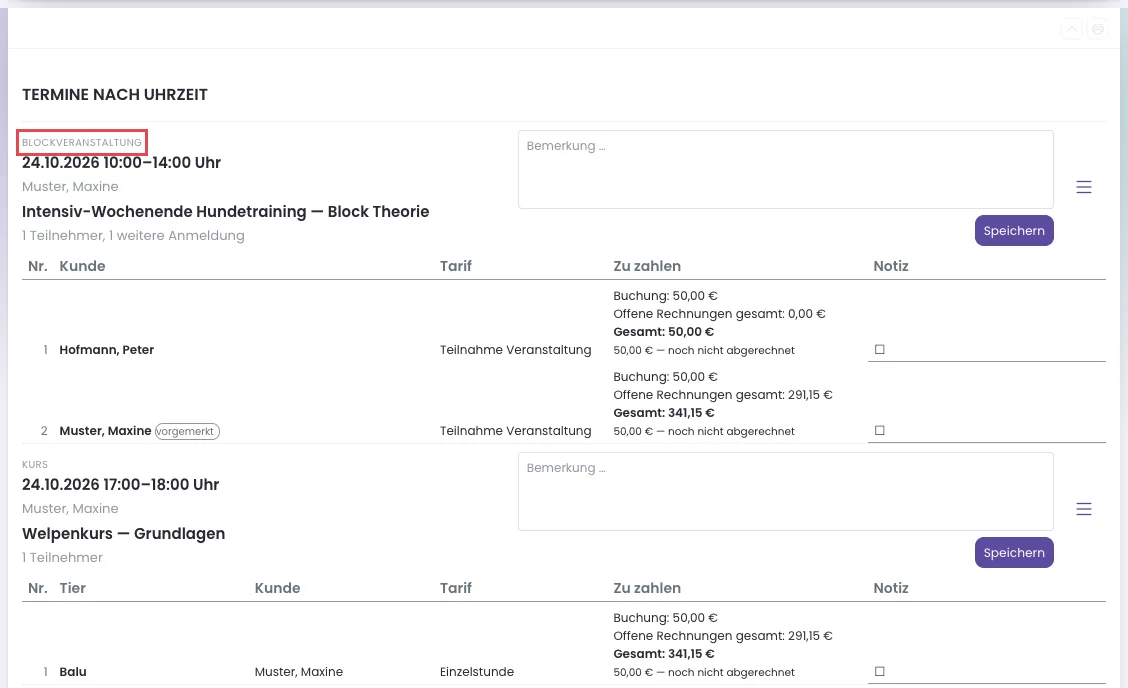This screenshot has width=1128, height=688.
Task: Select the animal name "Balu"
Action: coord(73,671)
